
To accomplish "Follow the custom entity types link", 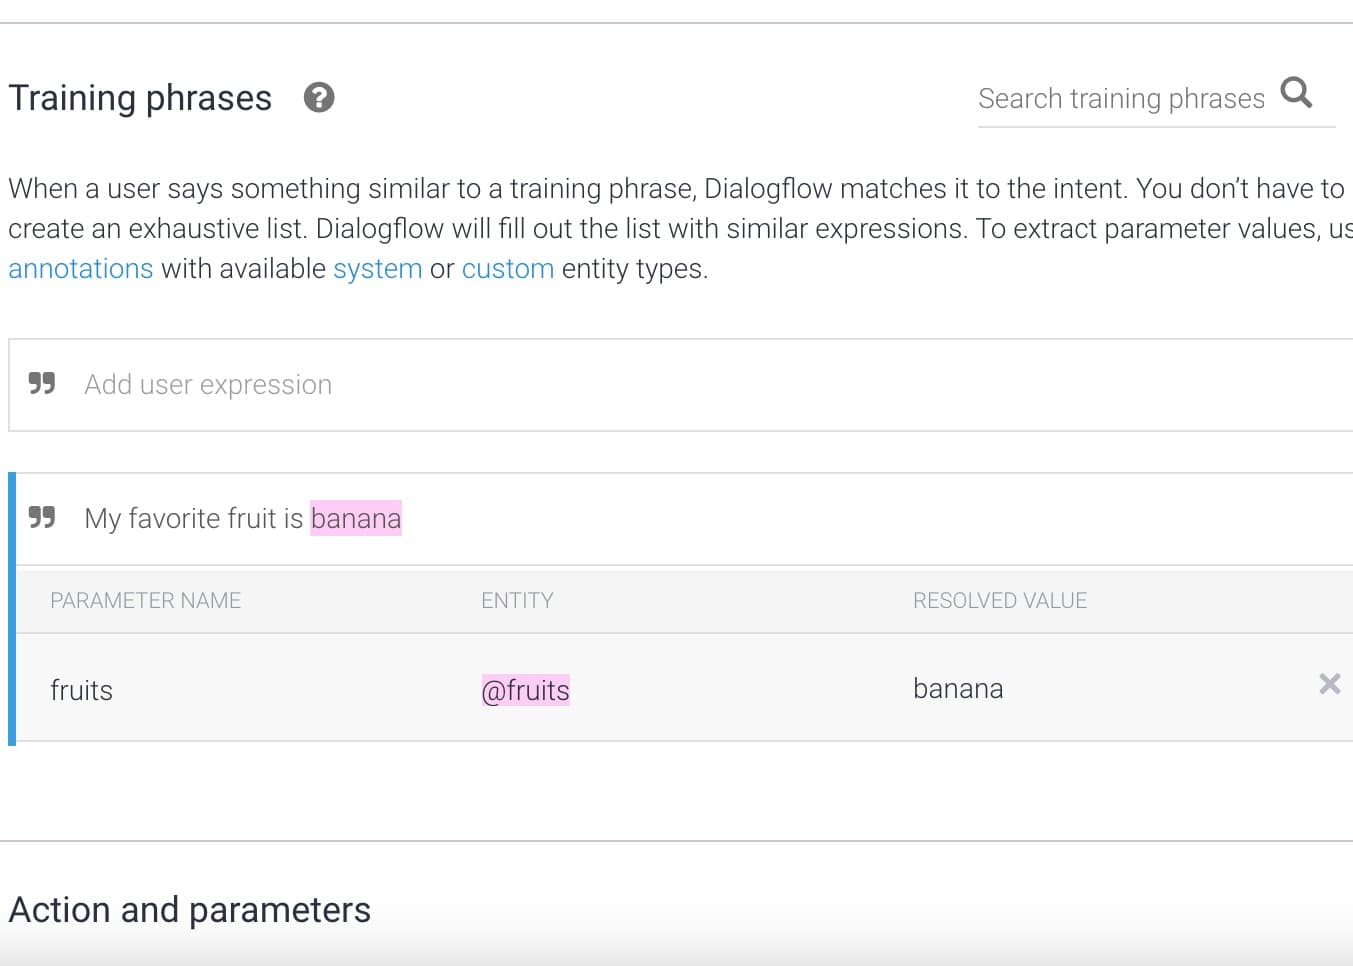I will [x=507, y=269].
